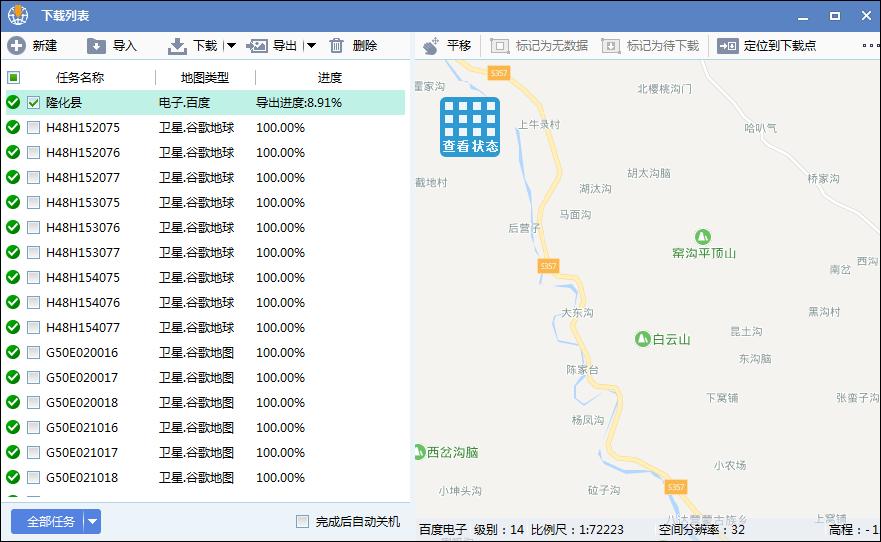Expand the 导出 dropdown arrow
This screenshot has width=881, height=542.
pos(311,46)
